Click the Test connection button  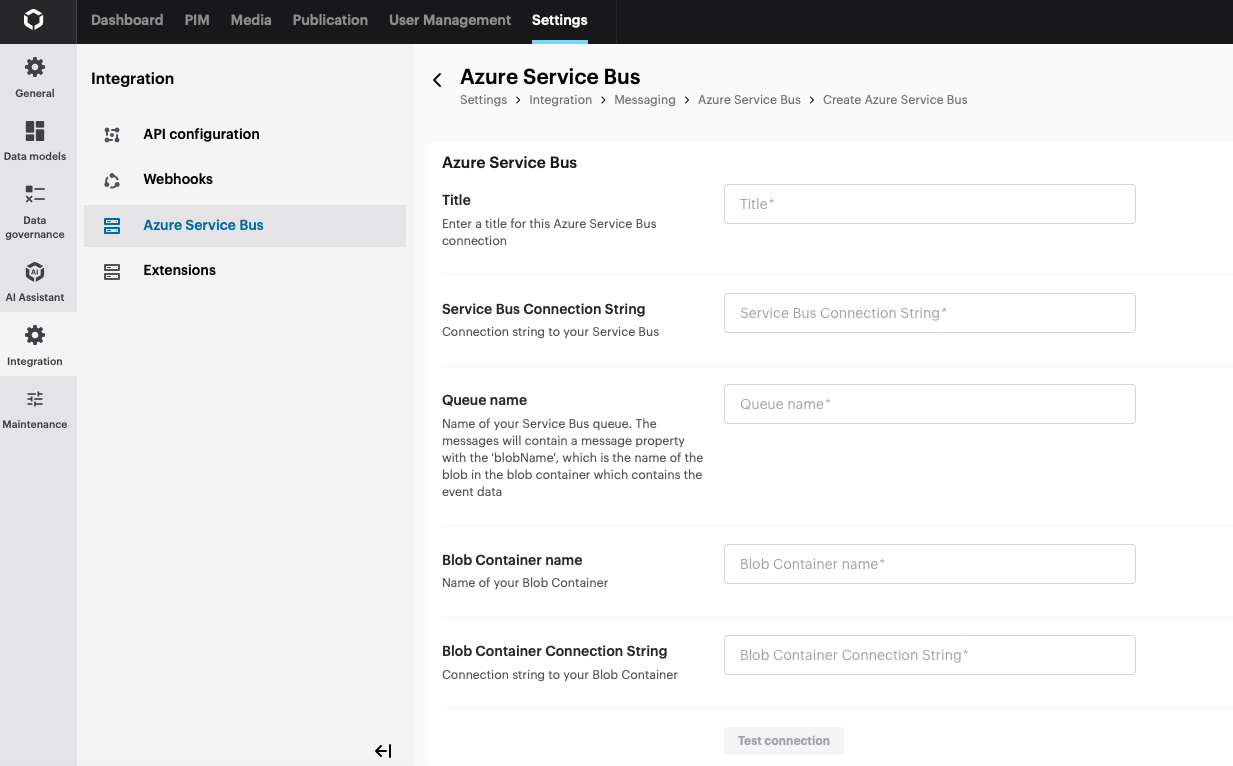pos(784,741)
